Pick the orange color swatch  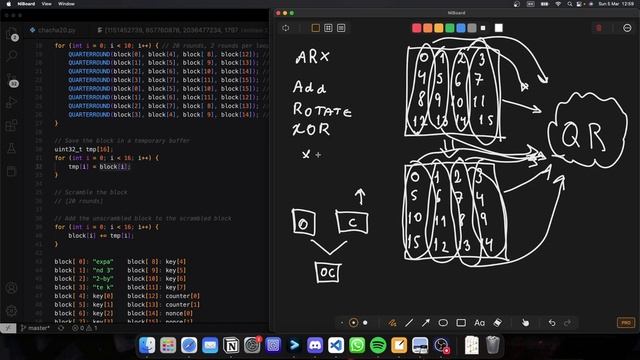coord(428,28)
